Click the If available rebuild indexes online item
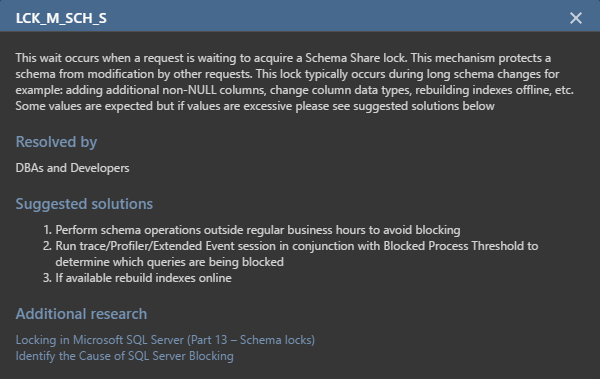The image size is (600, 379). (x=143, y=278)
